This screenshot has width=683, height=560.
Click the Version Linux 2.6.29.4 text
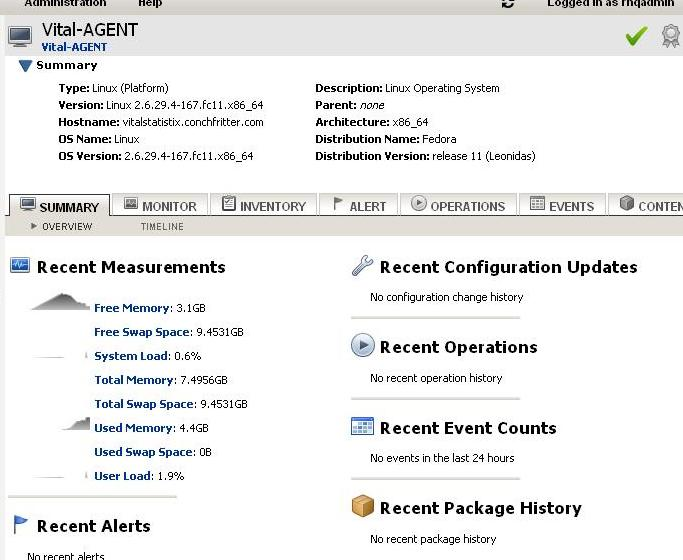click(185, 105)
